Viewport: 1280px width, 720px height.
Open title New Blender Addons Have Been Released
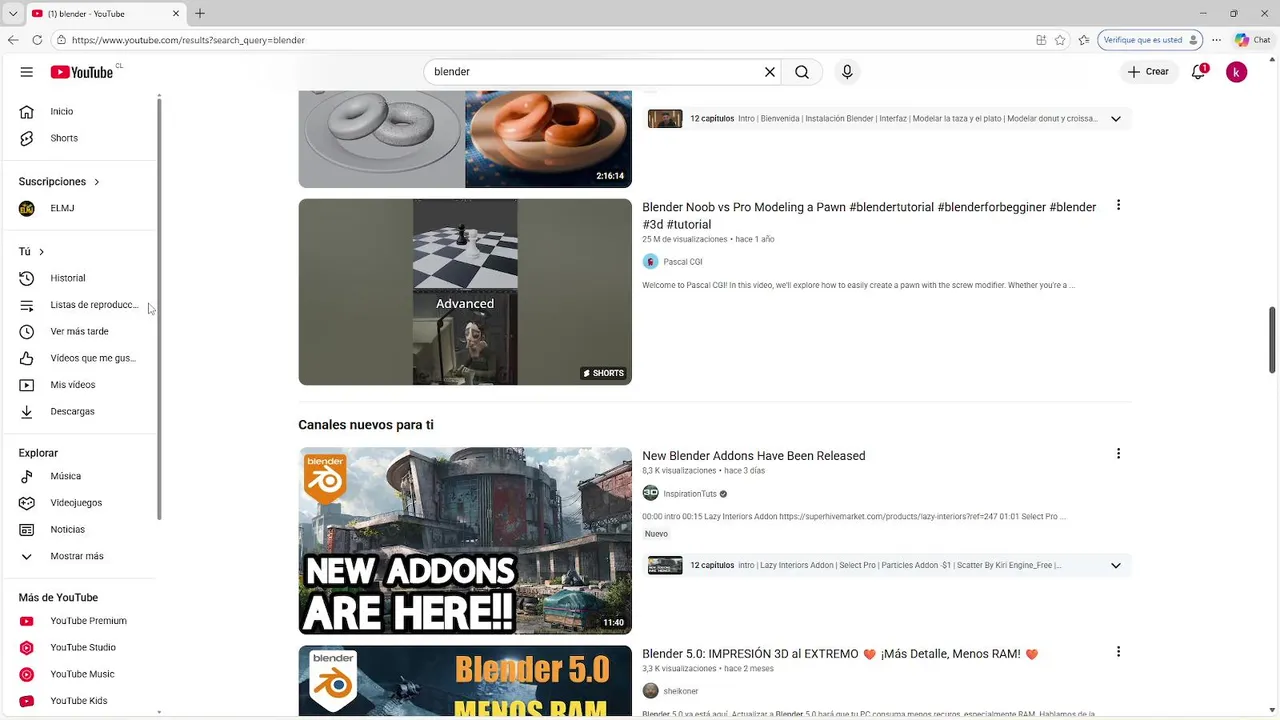point(754,456)
